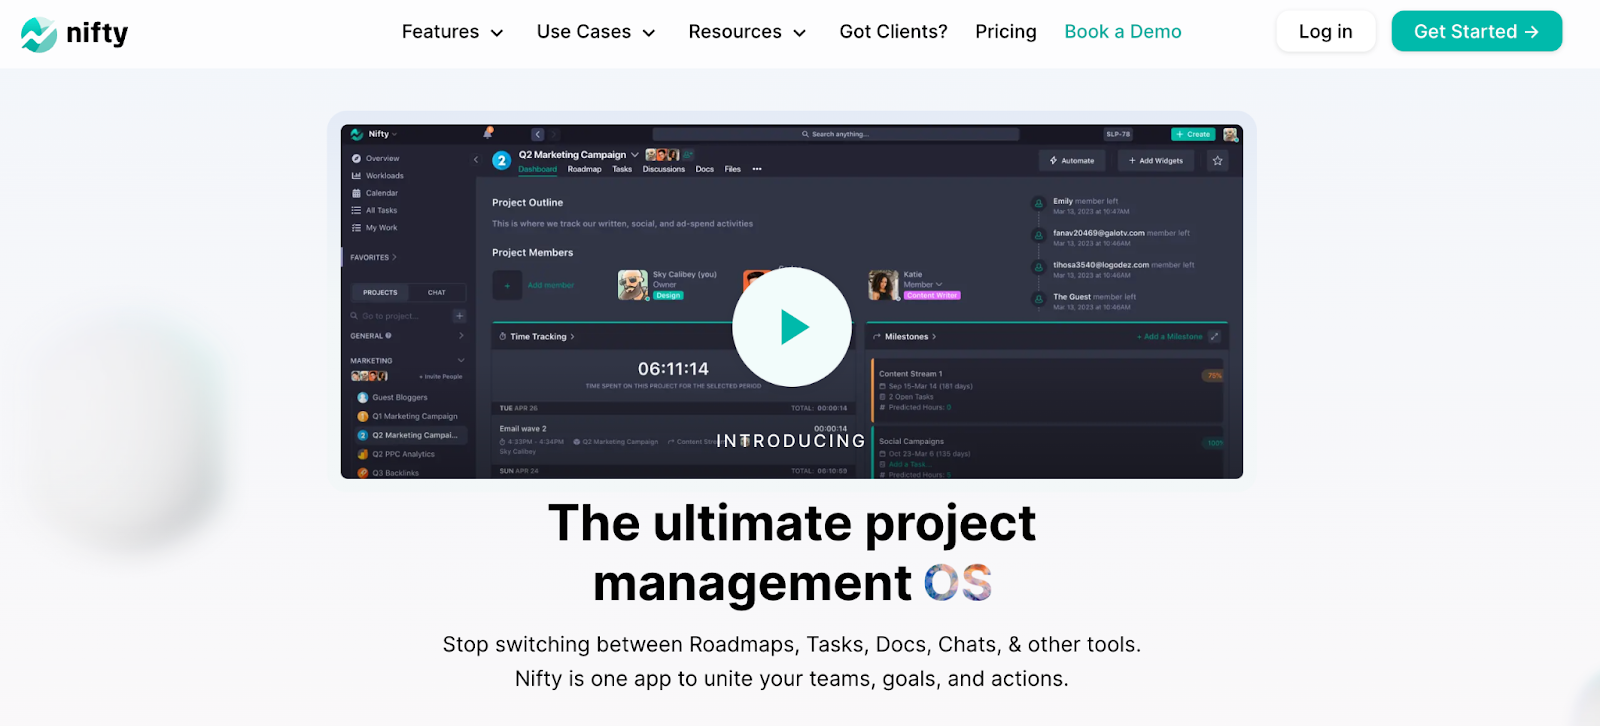This screenshot has height=726, width=1600.
Task: Click Katie's avatar in Project Members
Action: (884, 285)
